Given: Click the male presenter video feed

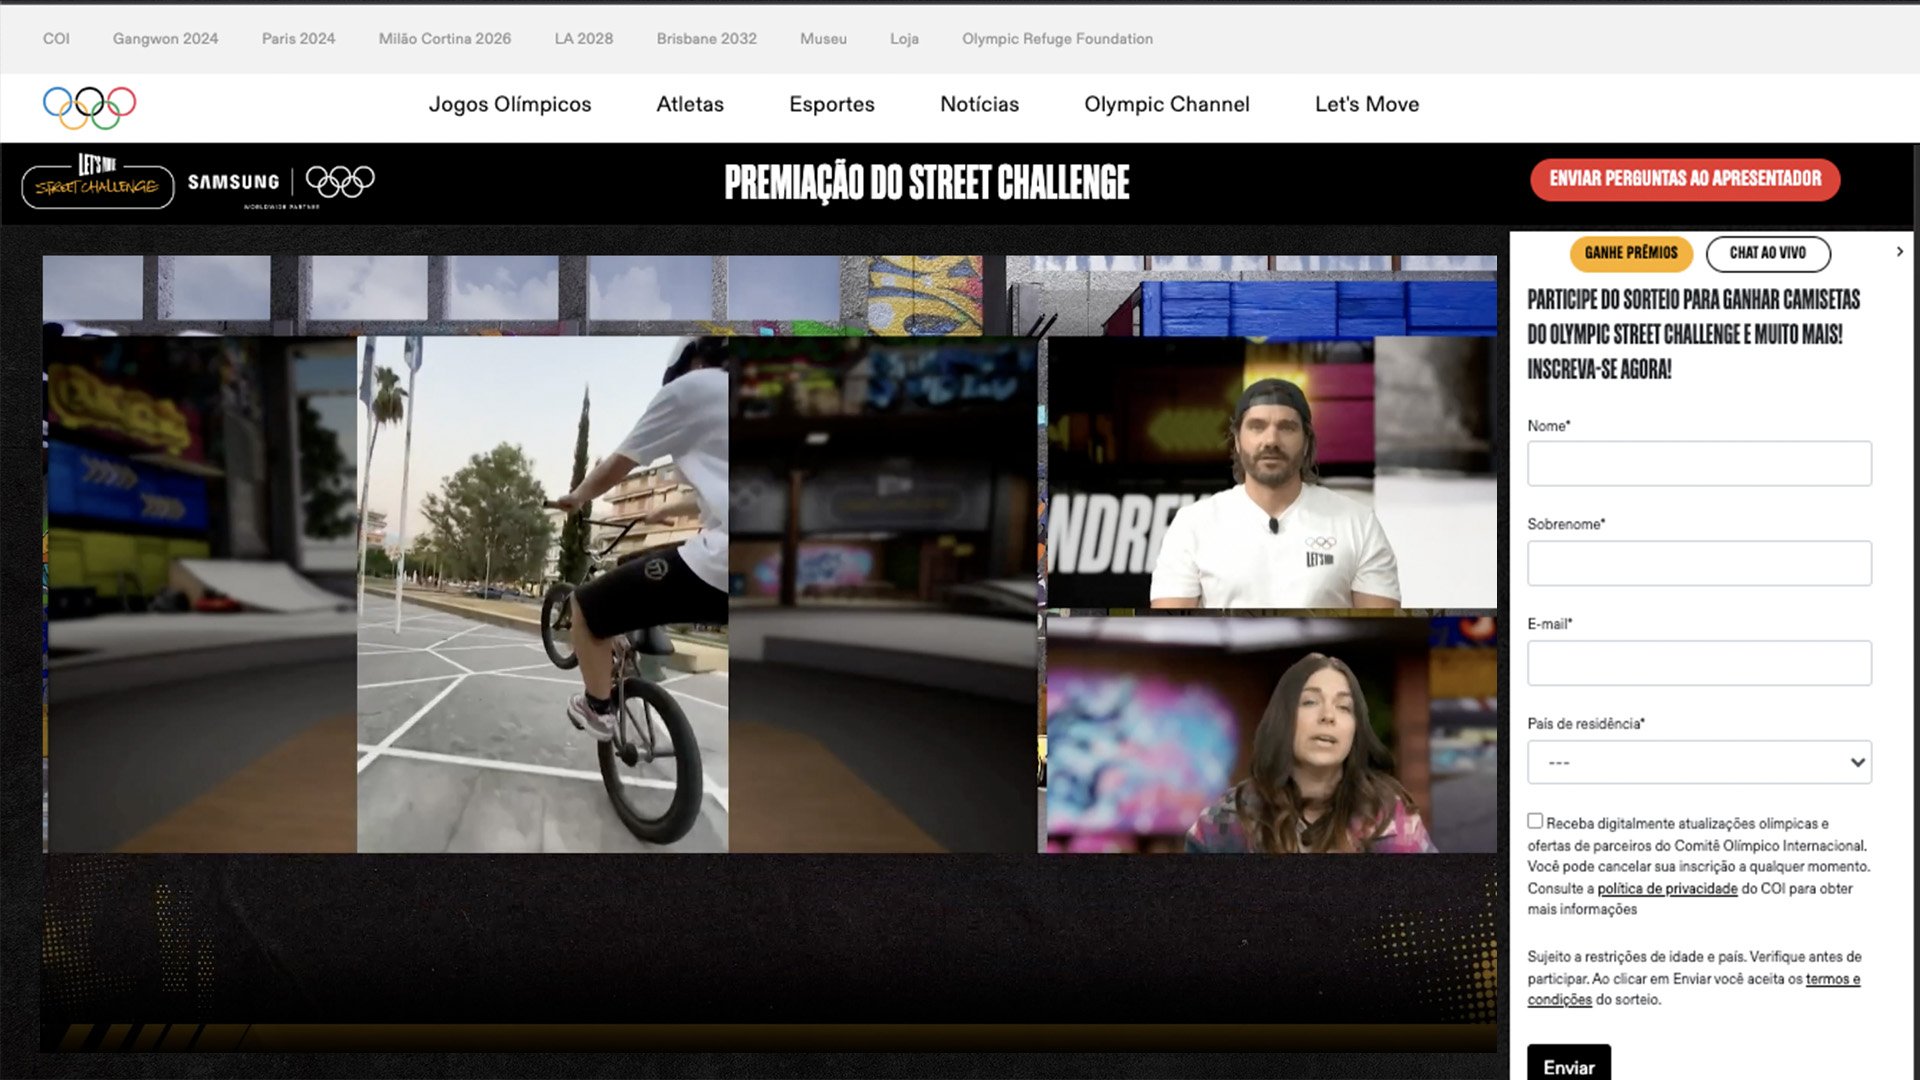Looking at the screenshot, I should point(1272,472).
